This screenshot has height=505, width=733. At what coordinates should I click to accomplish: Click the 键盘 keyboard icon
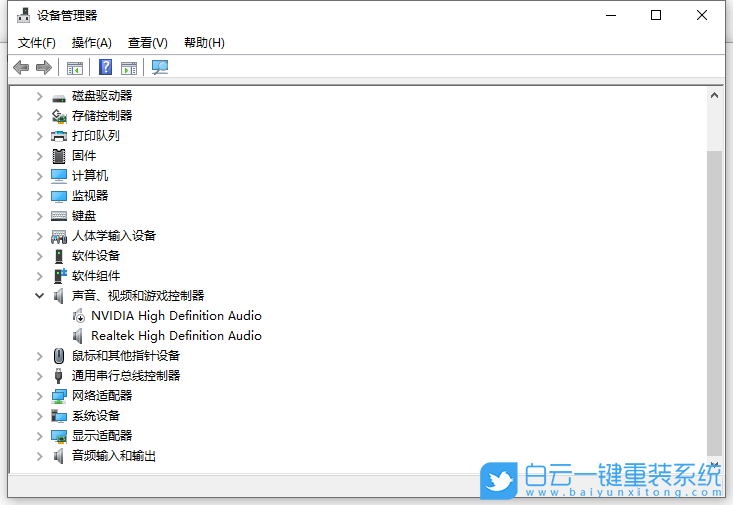click(x=59, y=216)
